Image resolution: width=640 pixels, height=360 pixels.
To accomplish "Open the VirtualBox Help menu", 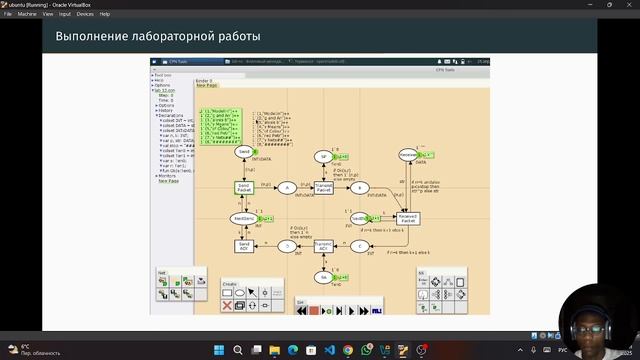I will pyautogui.click(x=104, y=14).
